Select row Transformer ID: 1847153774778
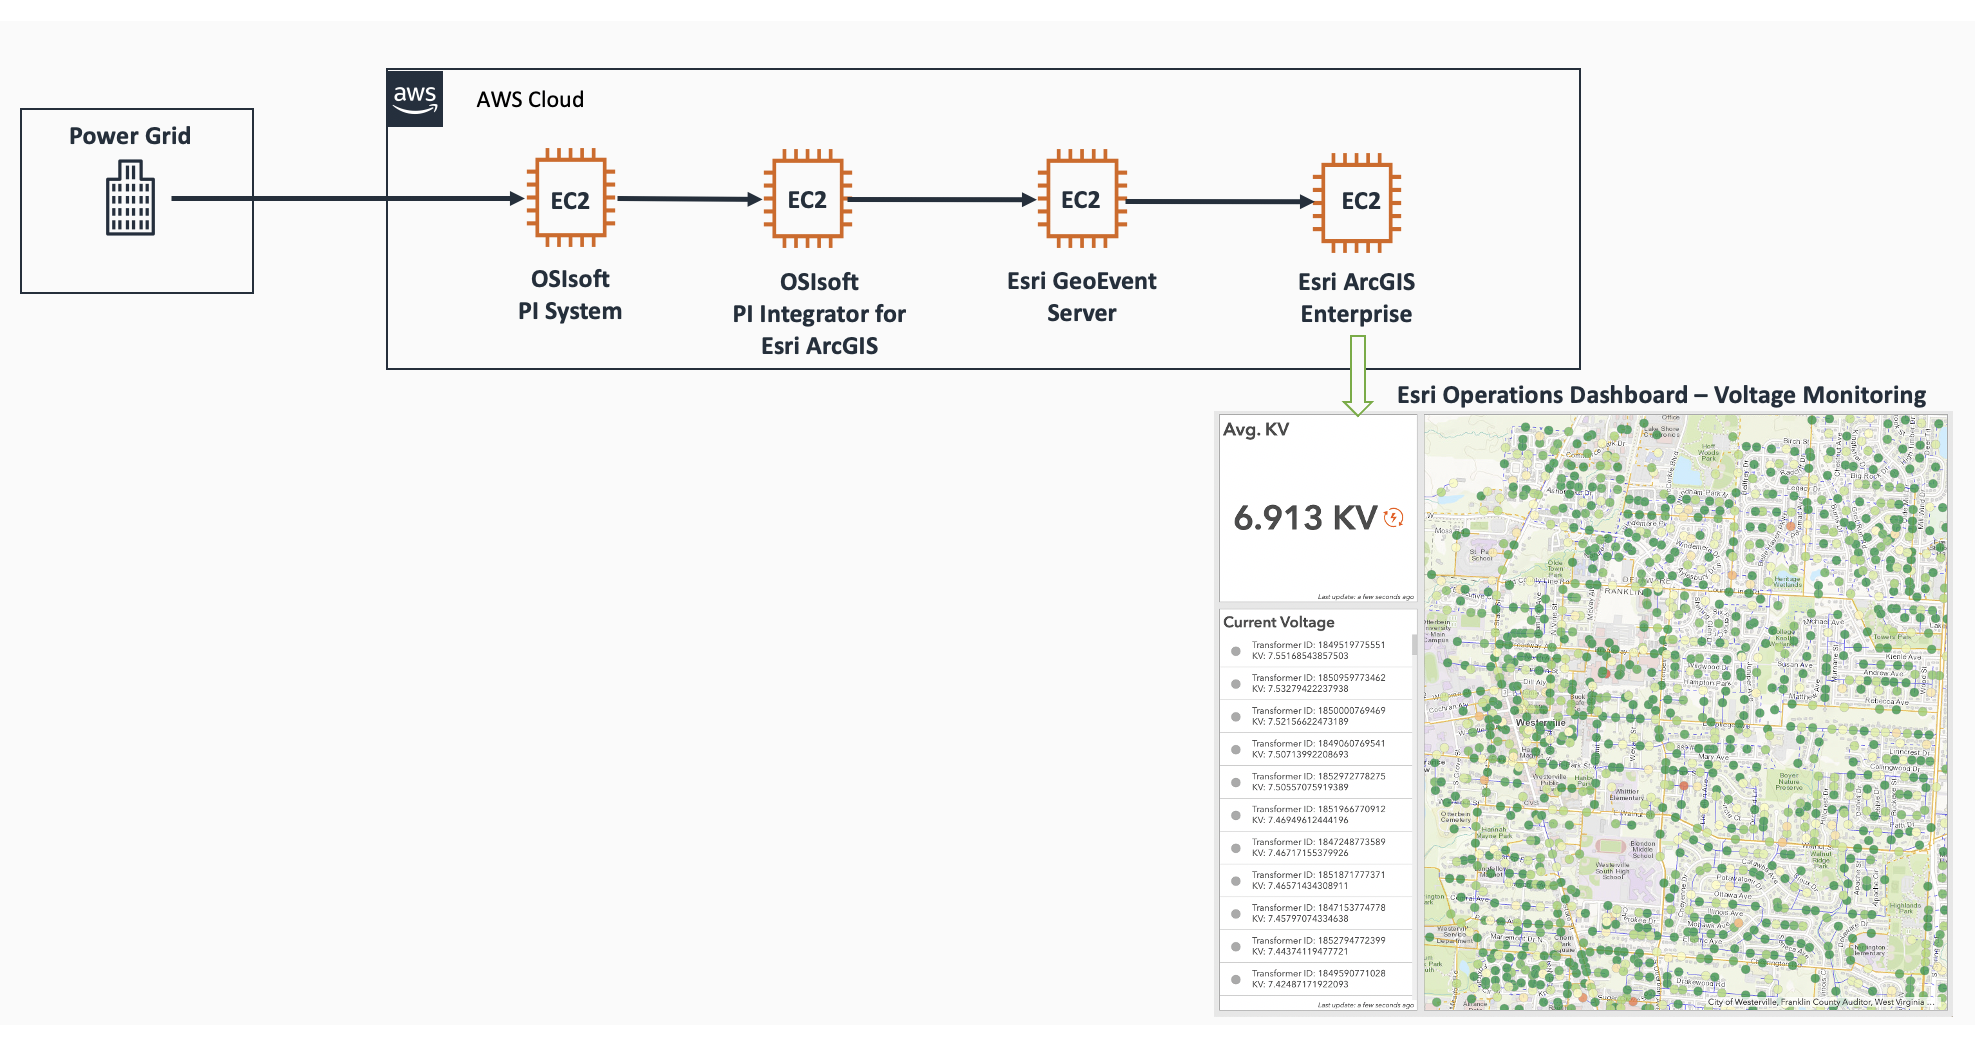 tap(1316, 914)
